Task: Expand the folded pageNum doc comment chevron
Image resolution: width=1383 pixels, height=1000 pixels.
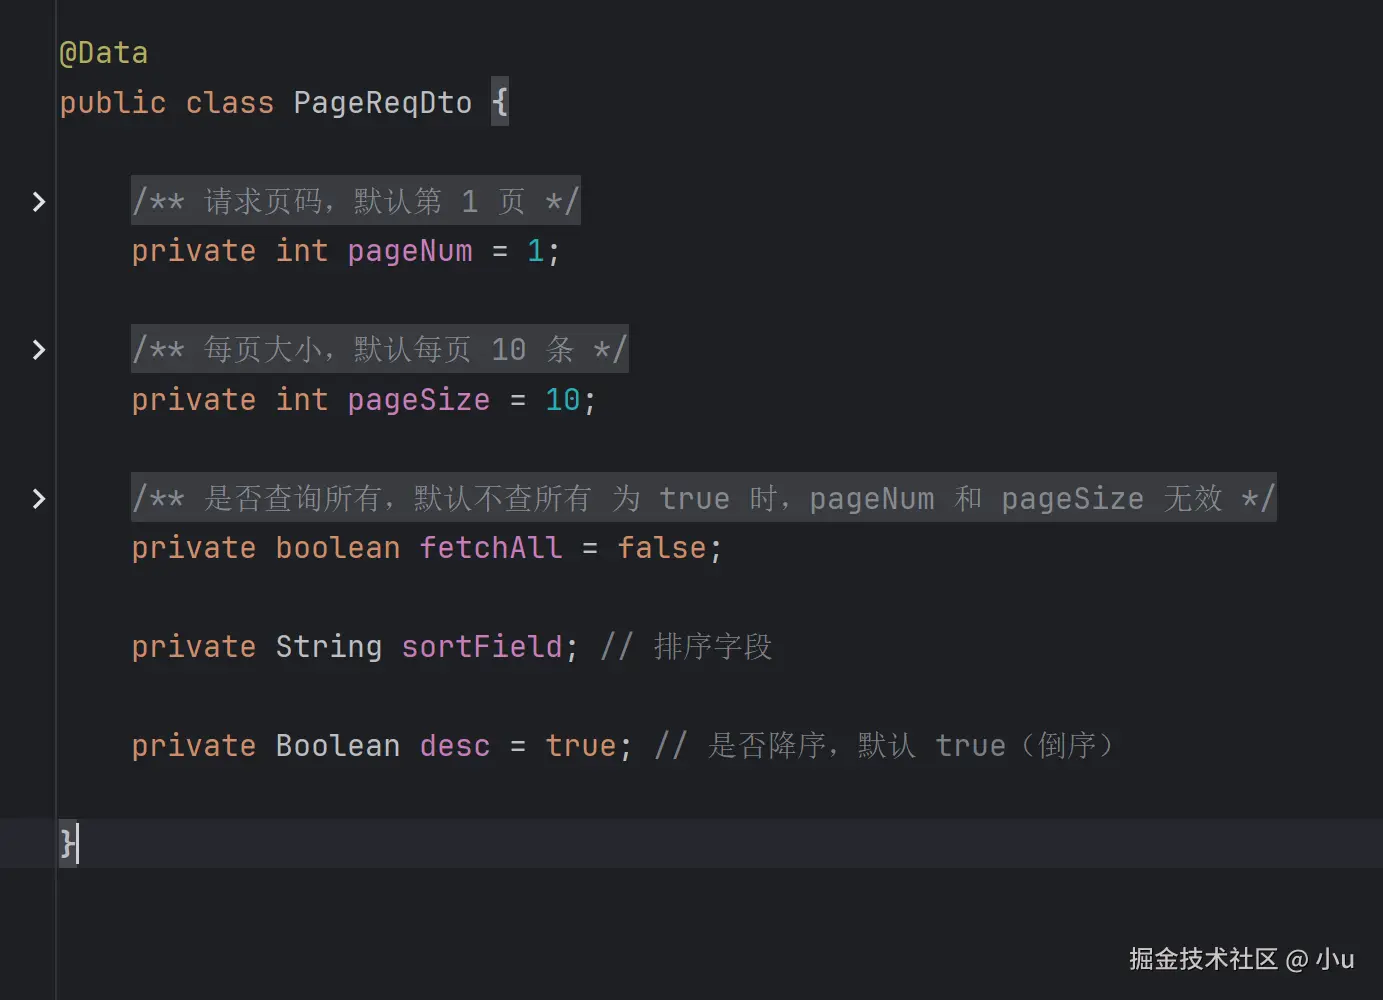Action: pos(39,202)
